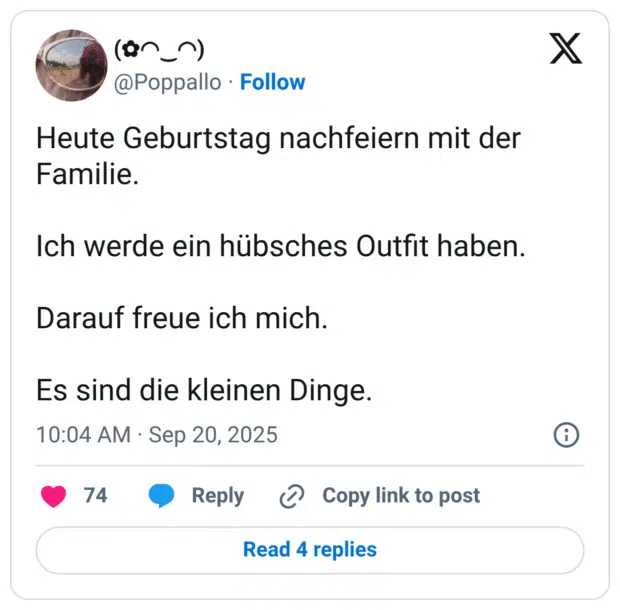Like the post with the heart icon

tap(52, 495)
